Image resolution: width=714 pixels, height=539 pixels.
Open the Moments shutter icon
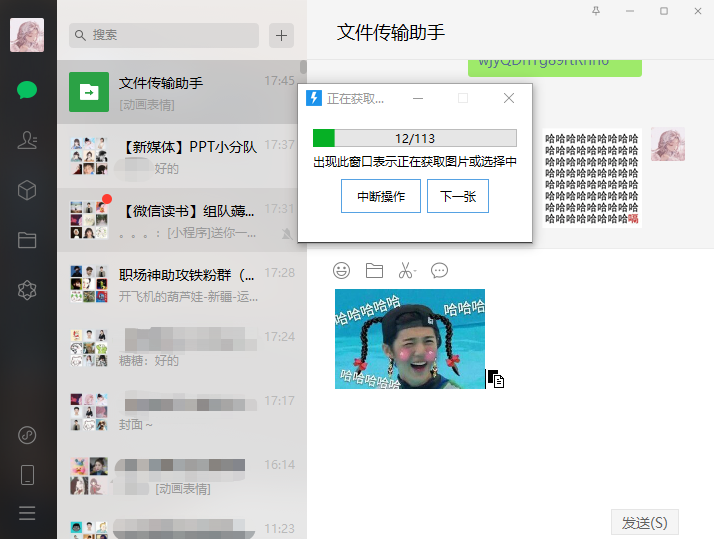click(27, 290)
